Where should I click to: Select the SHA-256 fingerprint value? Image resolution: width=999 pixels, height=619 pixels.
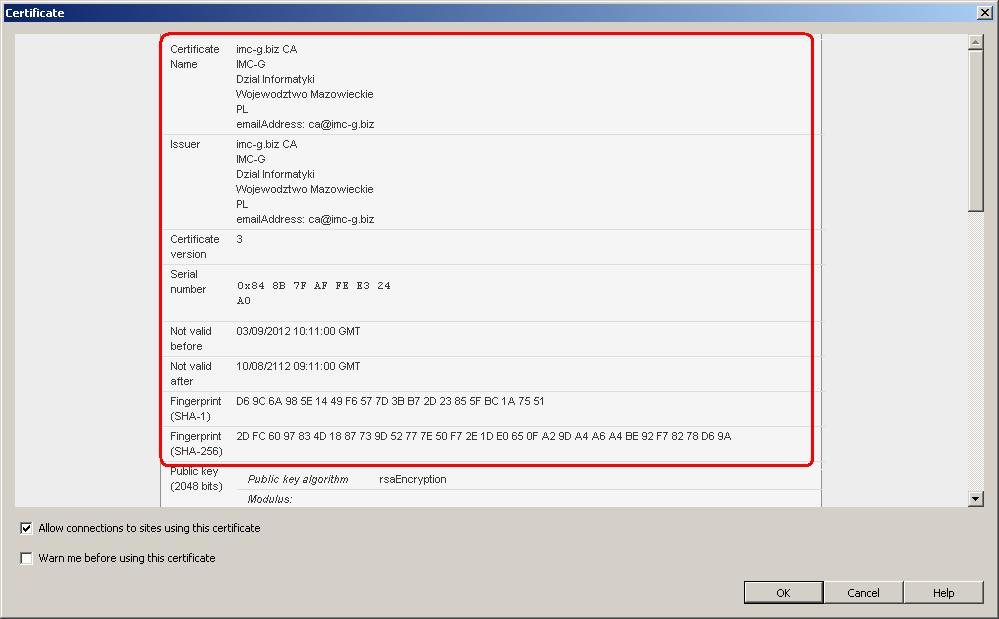coord(483,436)
